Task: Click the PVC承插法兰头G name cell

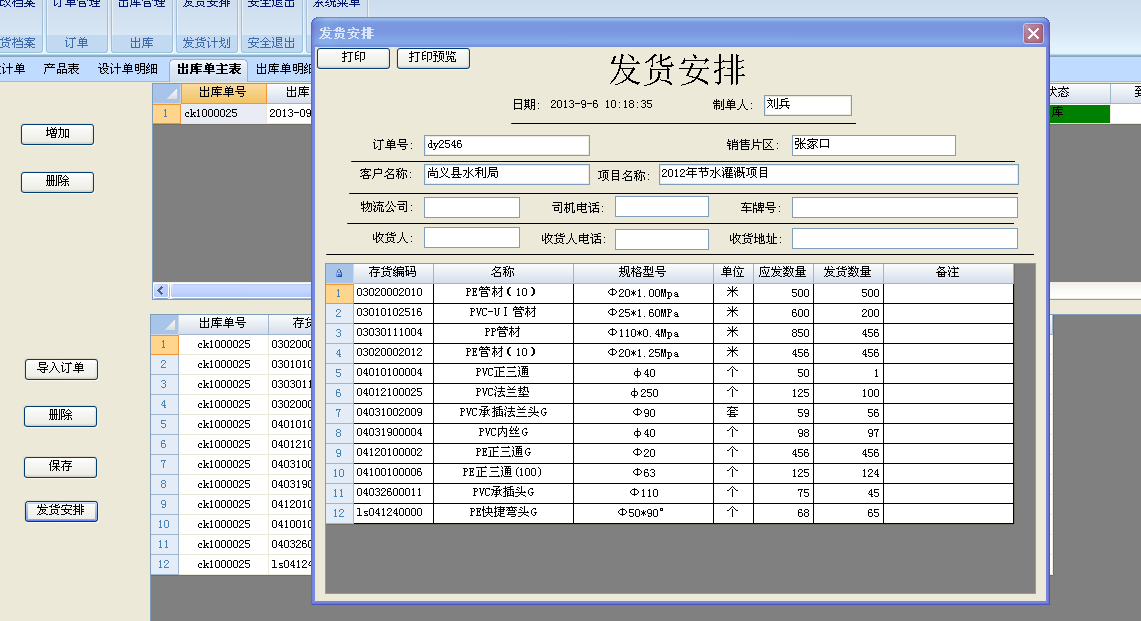Action: (503, 414)
